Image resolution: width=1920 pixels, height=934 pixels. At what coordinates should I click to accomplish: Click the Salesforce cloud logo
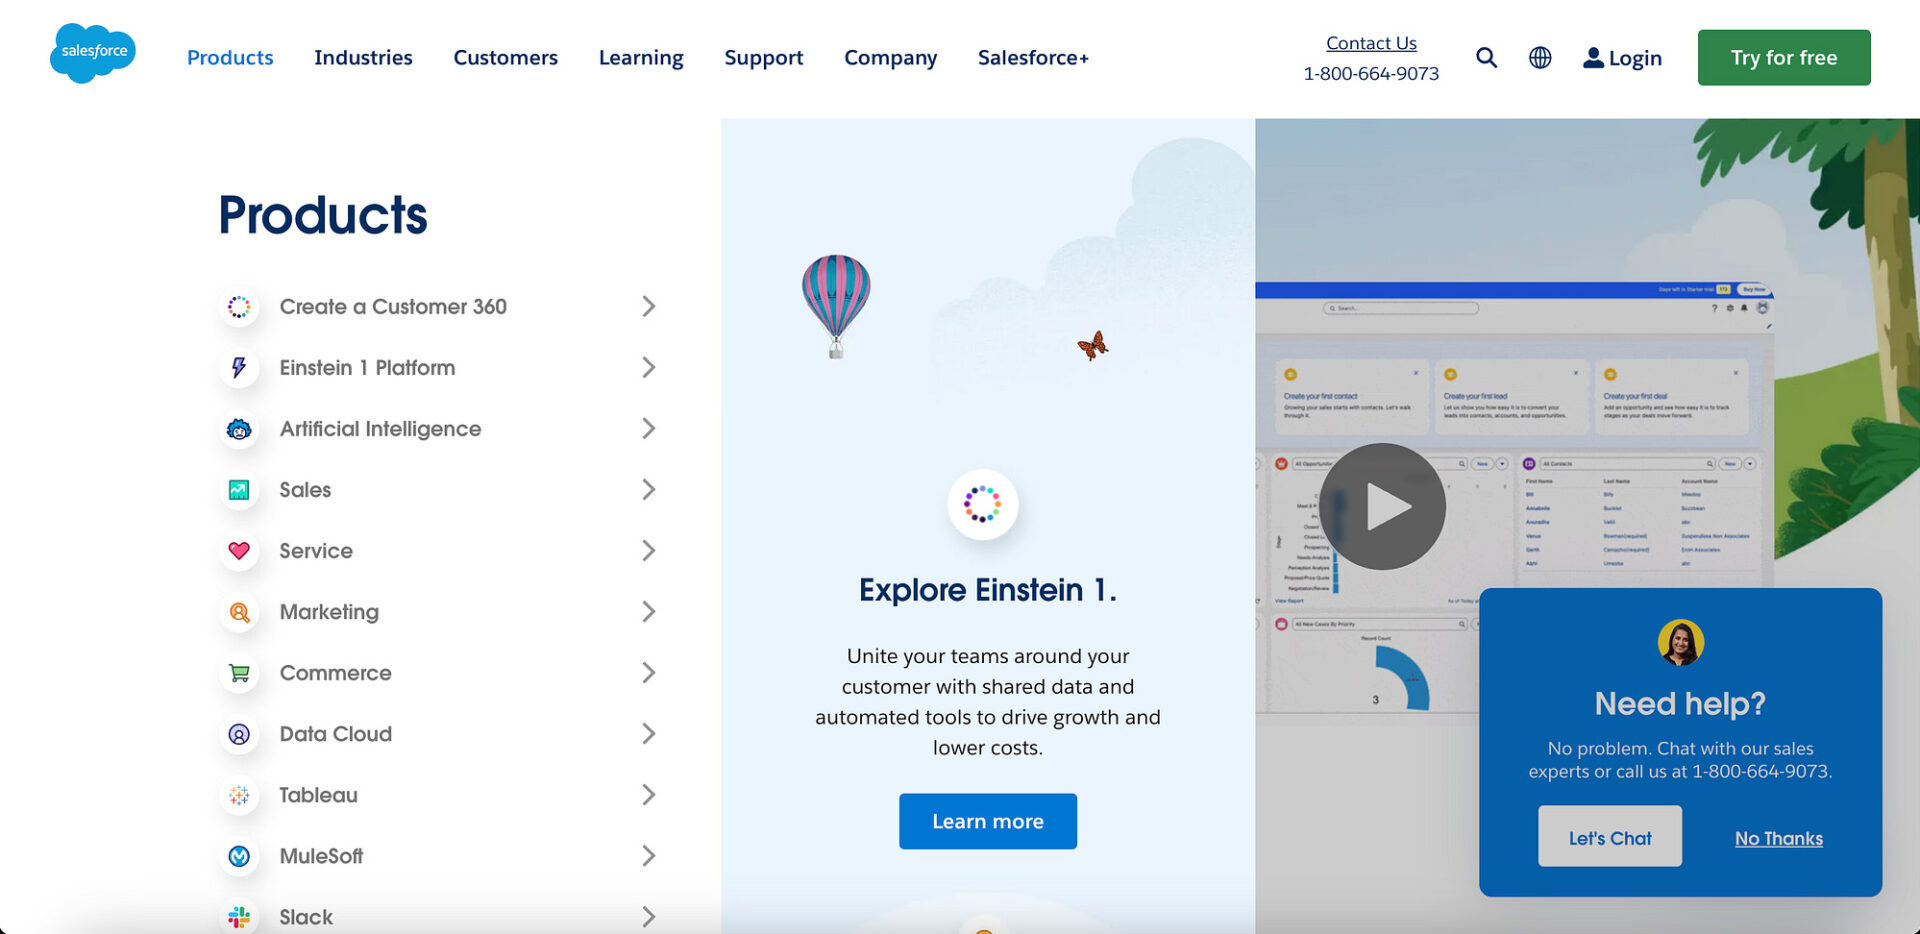coord(92,53)
